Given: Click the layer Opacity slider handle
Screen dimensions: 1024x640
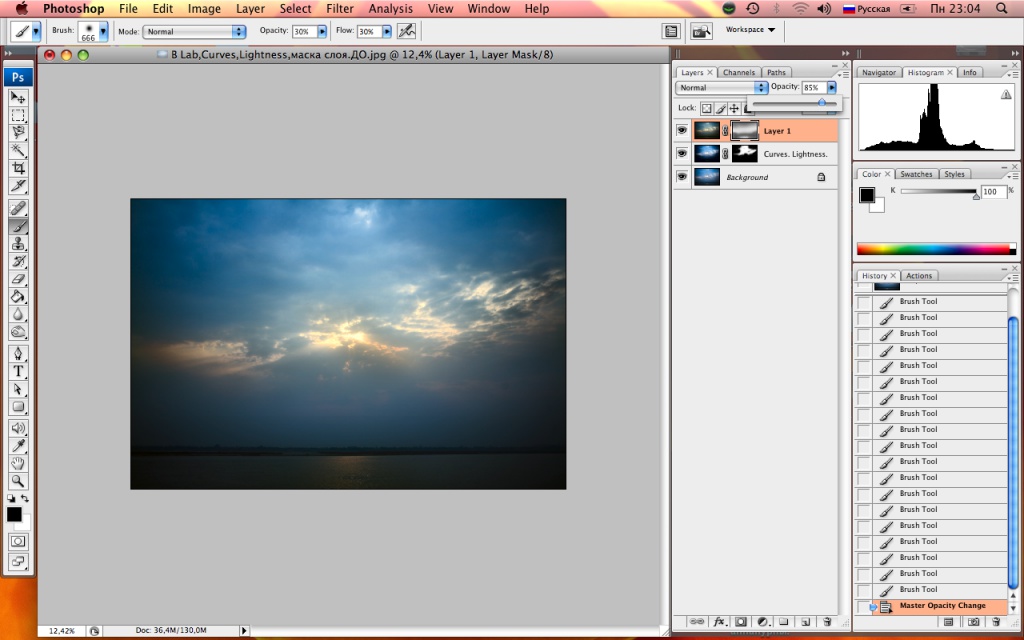Looking at the screenshot, I should point(822,102).
